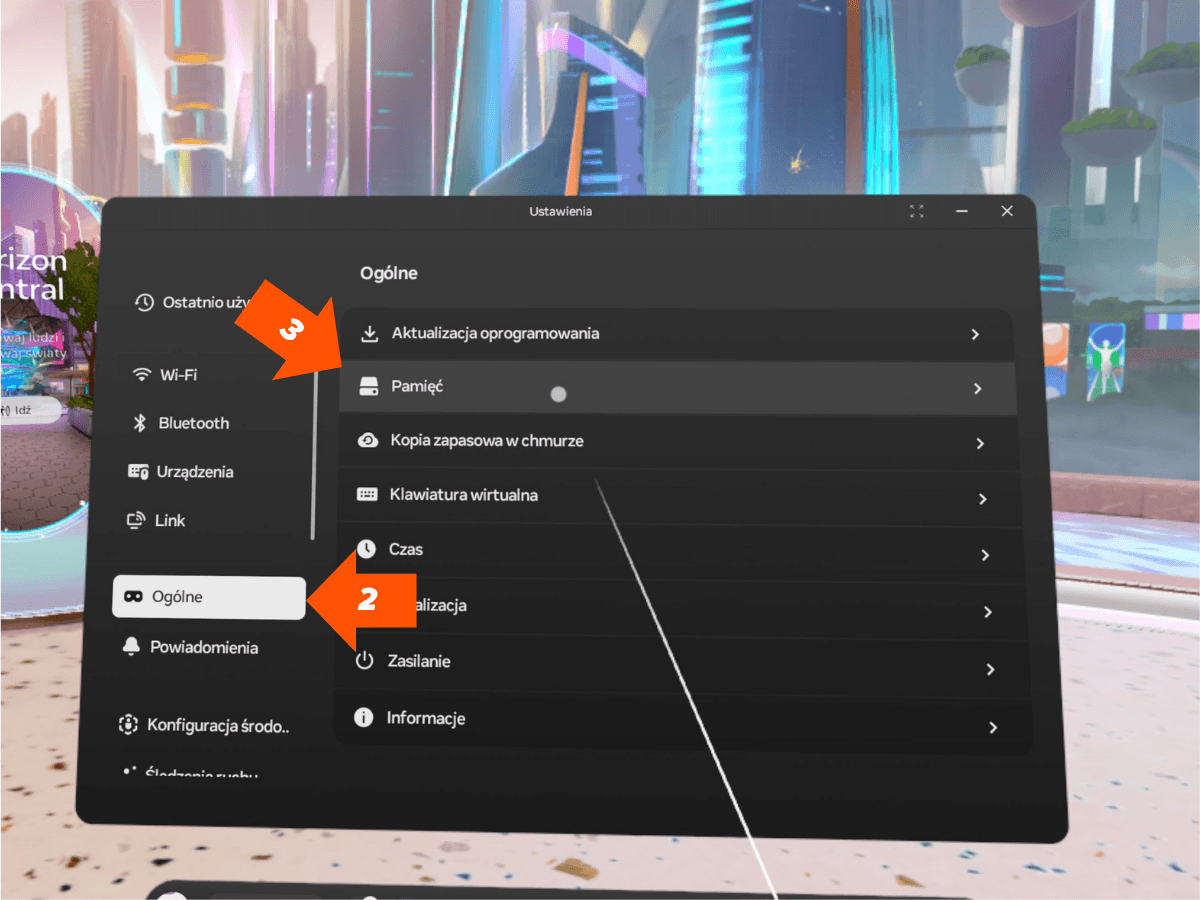The image size is (1200, 900).
Task: Open the Ogólne settings category
Action: click(x=208, y=597)
